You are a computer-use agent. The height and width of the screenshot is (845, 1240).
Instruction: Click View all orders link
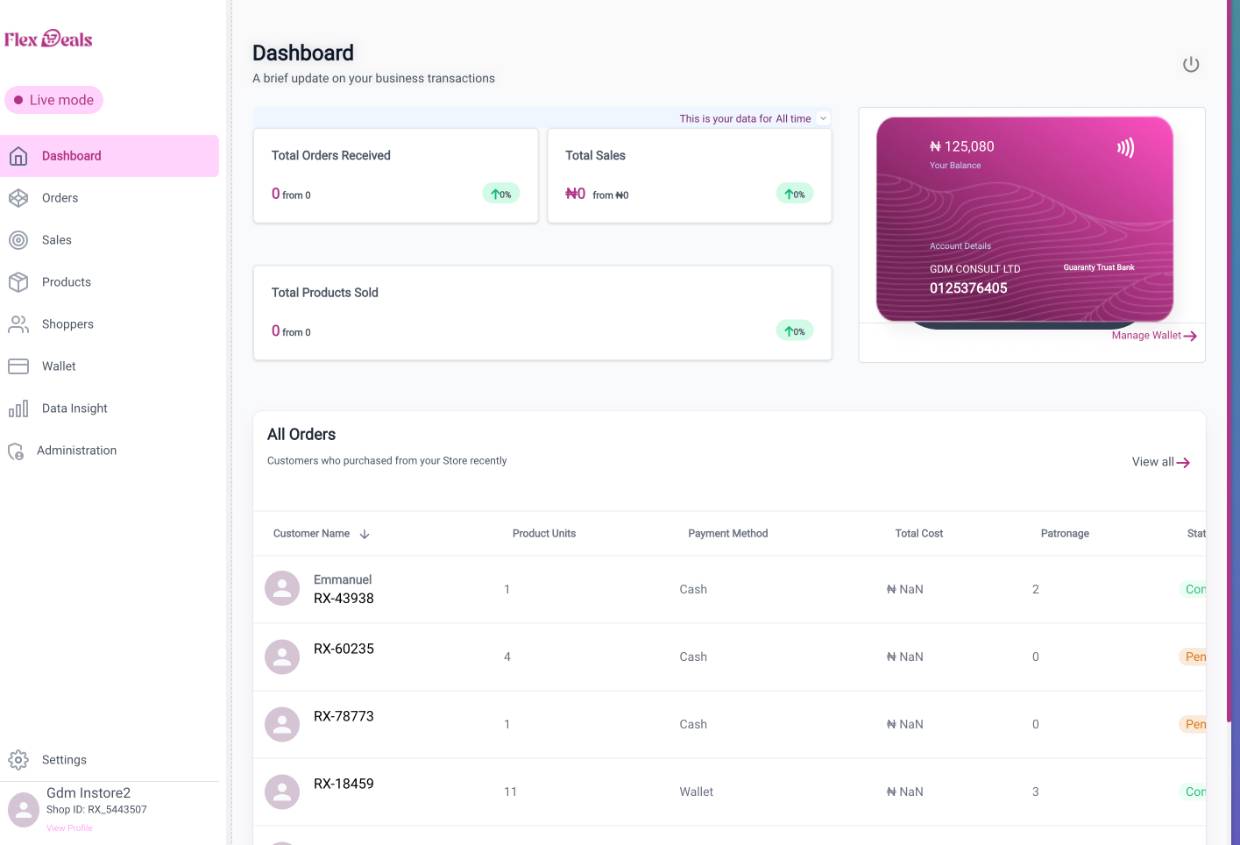tap(1161, 462)
